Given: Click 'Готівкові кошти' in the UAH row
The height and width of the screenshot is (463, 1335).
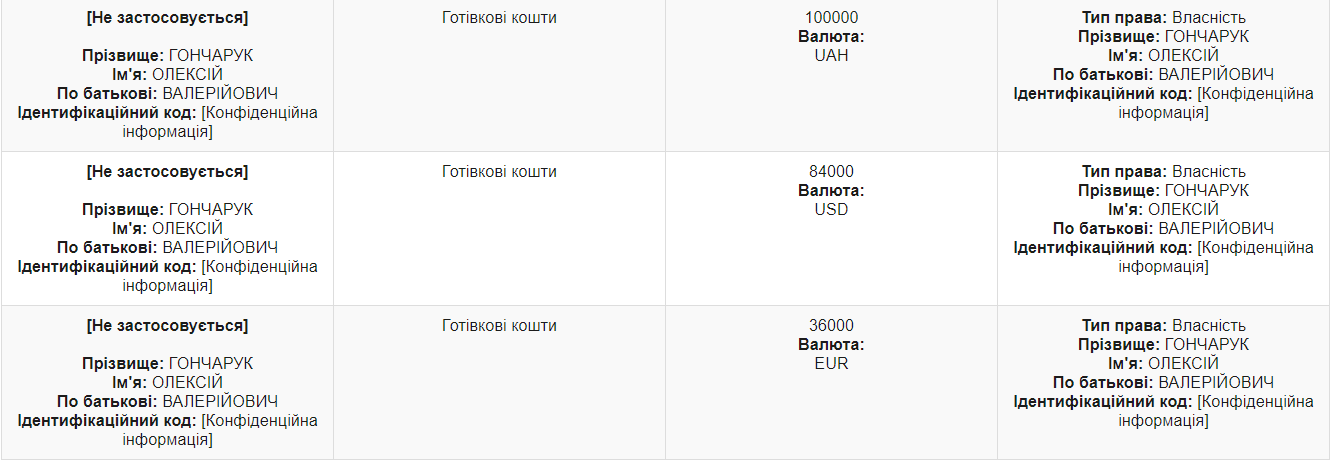Looking at the screenshot, I should [x=499, y=18].
